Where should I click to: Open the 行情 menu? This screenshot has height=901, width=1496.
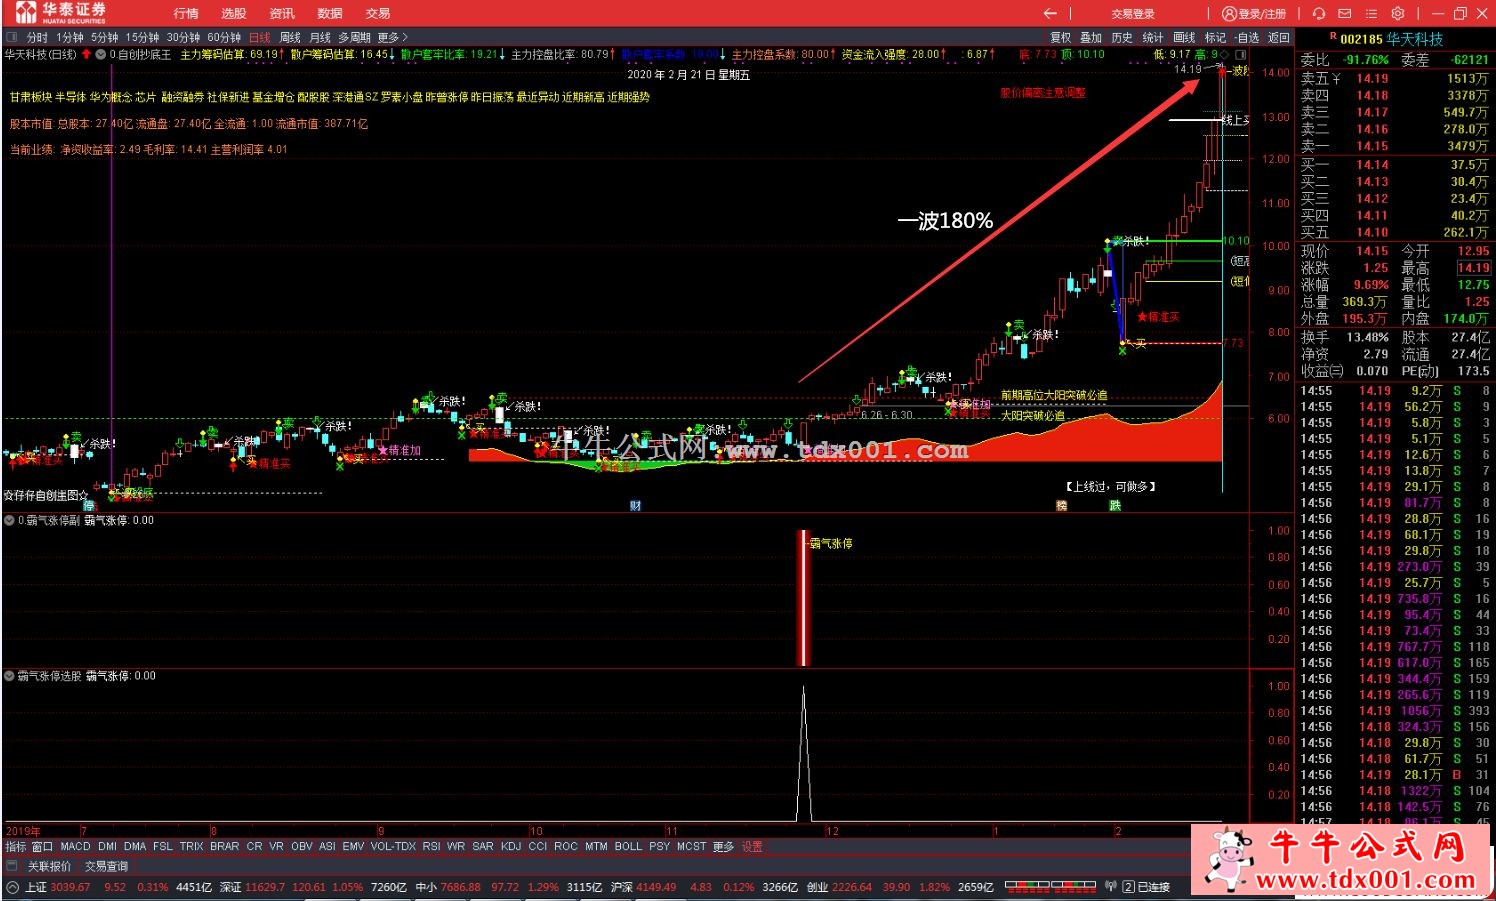186,13
